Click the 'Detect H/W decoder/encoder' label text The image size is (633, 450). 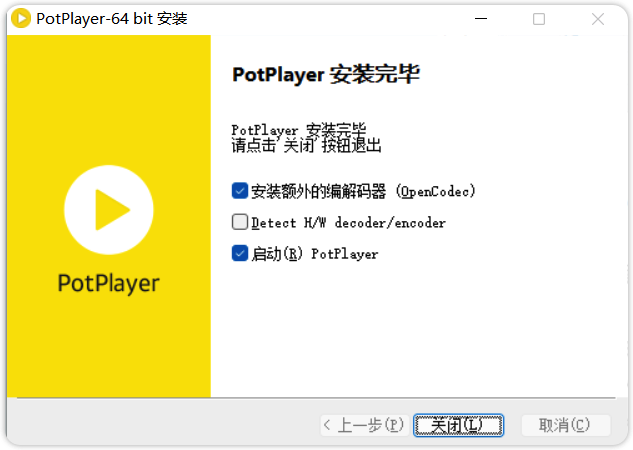pos(348,222)
